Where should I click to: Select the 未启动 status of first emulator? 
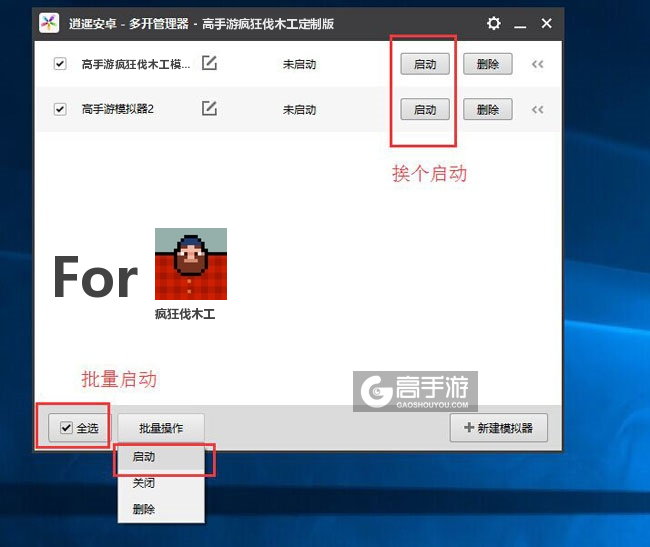[x=299, y=64]
